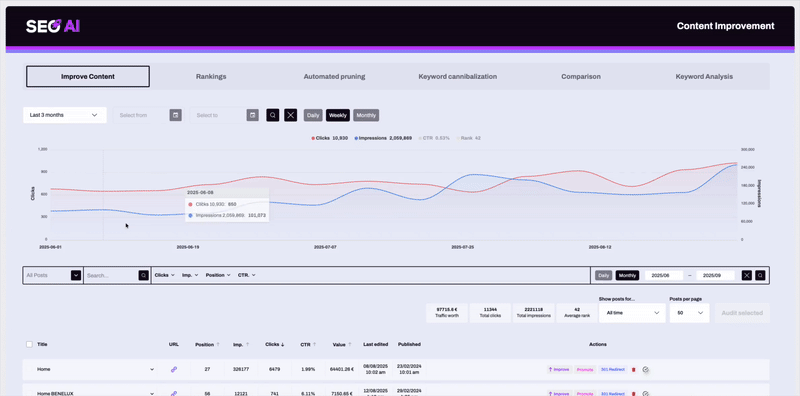Click the Select from date field
The image size is (800, 396).
141,115
